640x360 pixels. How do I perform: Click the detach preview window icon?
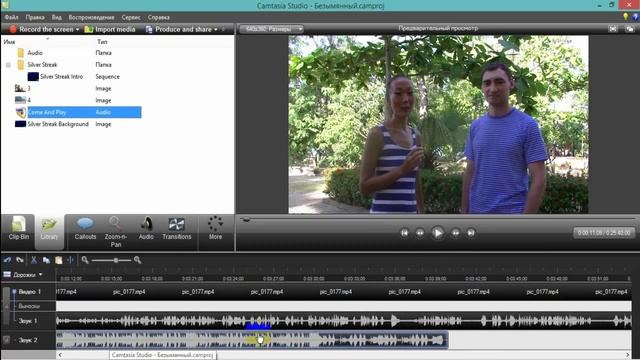[630, 29]
